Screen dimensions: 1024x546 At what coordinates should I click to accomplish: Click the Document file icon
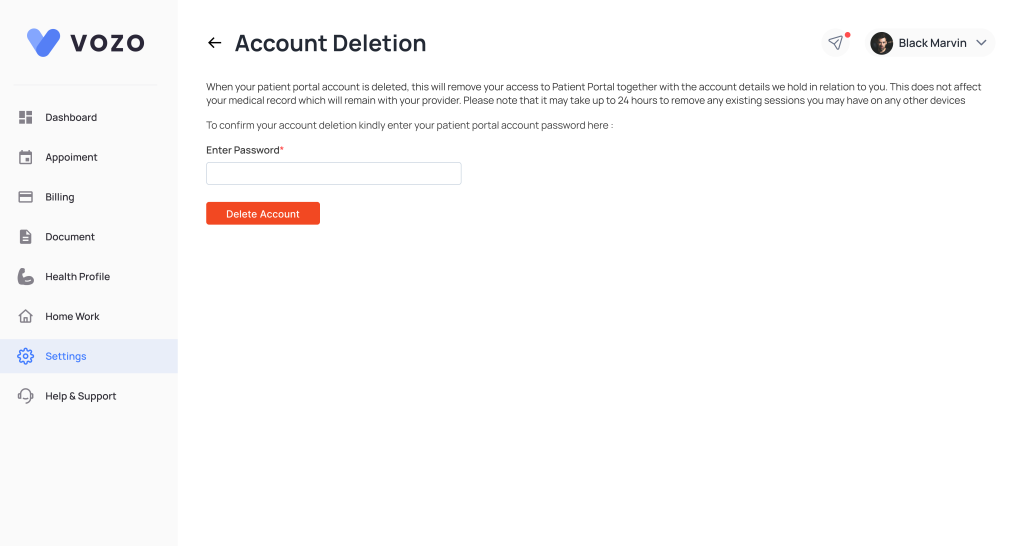(x=26, y=237)
